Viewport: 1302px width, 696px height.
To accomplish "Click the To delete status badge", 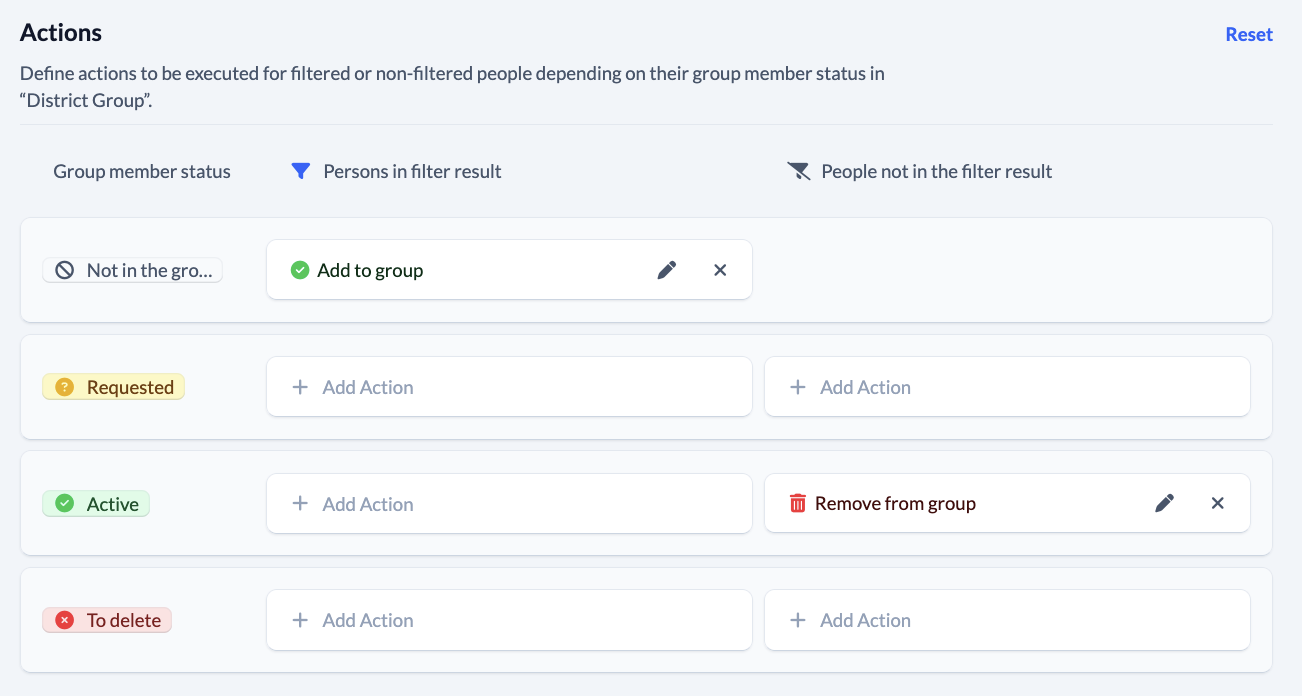I will coord(107,620).
